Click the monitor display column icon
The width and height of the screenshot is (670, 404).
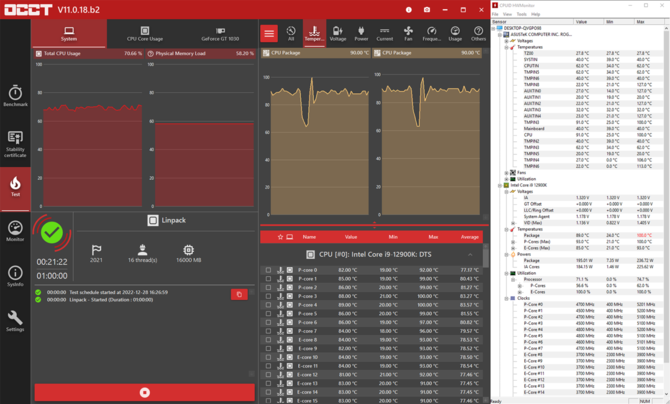tap(290, 237)
